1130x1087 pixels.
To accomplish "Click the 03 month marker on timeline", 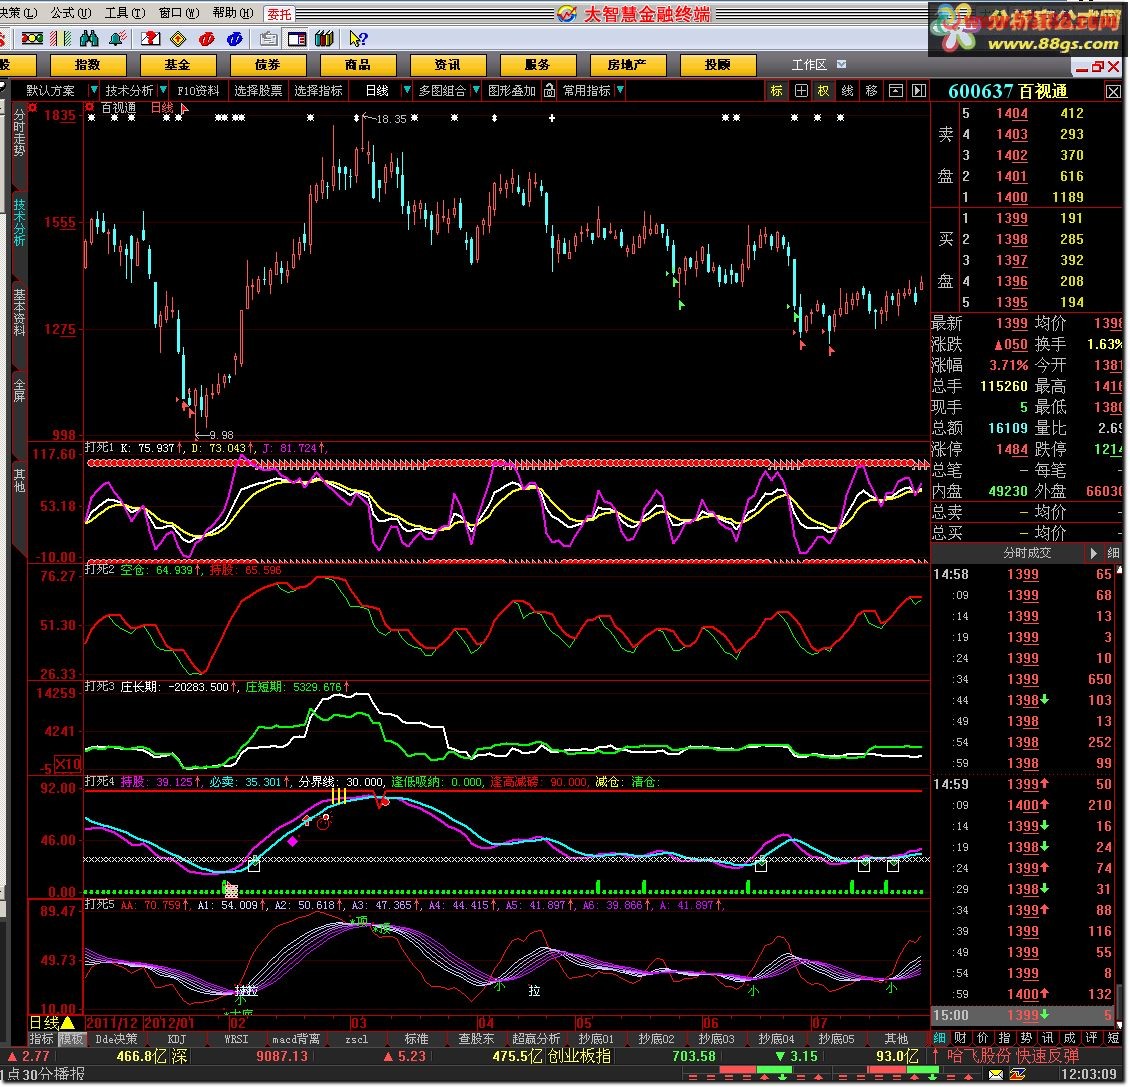I will pyautogui.click(x=358, y=1023).
